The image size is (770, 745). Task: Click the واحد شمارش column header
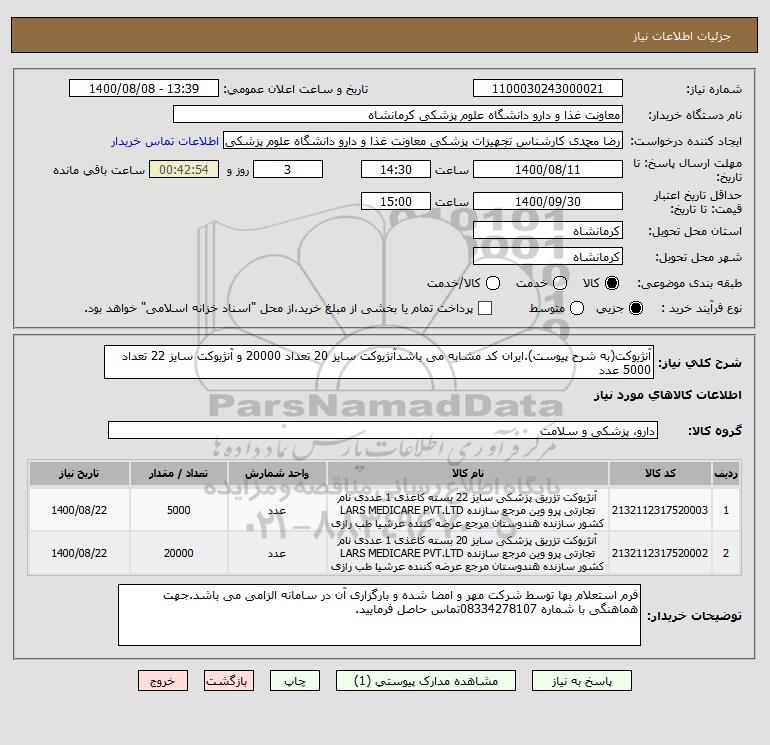277,473
